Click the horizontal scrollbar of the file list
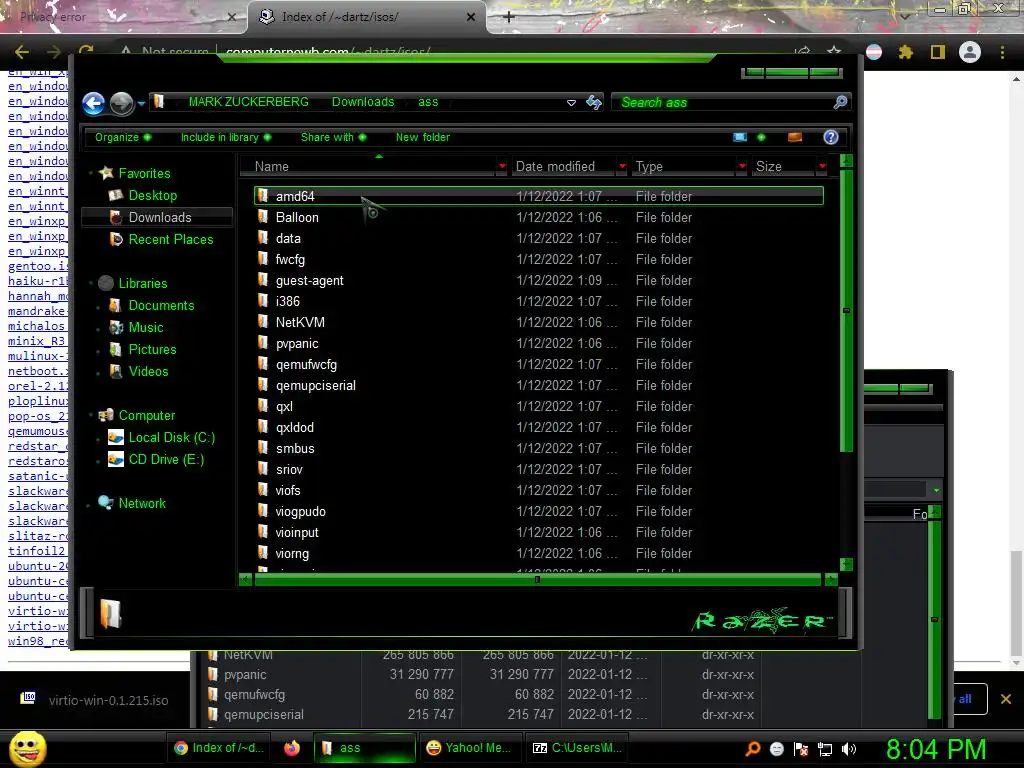This screenshot has width=1024, height=768. pyautogui.click(x=537, y=579)
